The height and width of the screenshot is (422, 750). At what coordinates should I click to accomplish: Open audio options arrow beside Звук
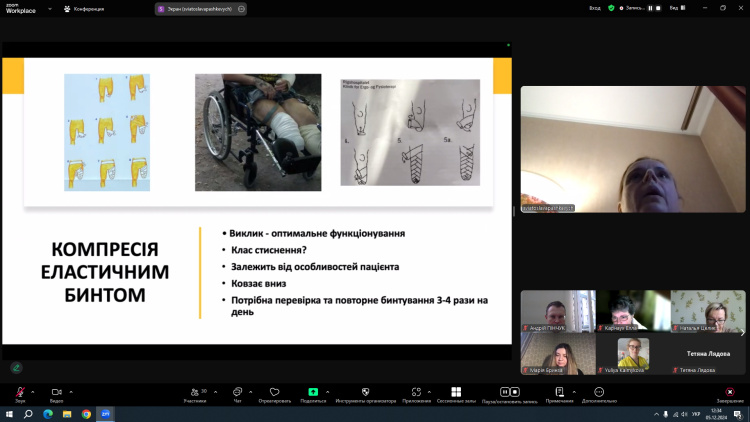[x=33, y=392]
